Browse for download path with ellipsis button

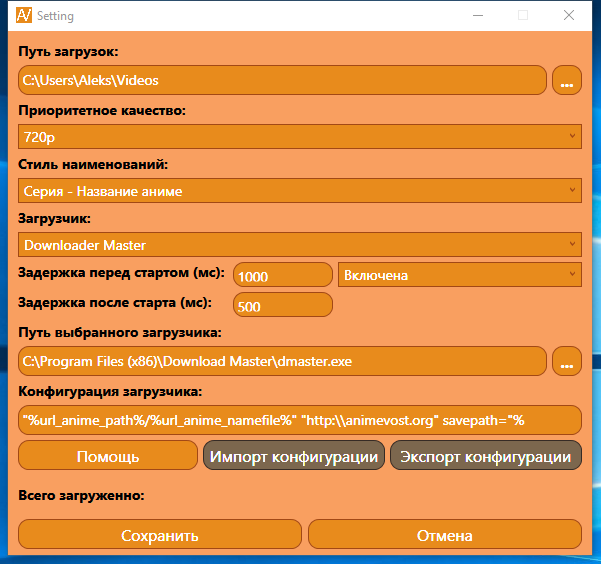point(567,80)
